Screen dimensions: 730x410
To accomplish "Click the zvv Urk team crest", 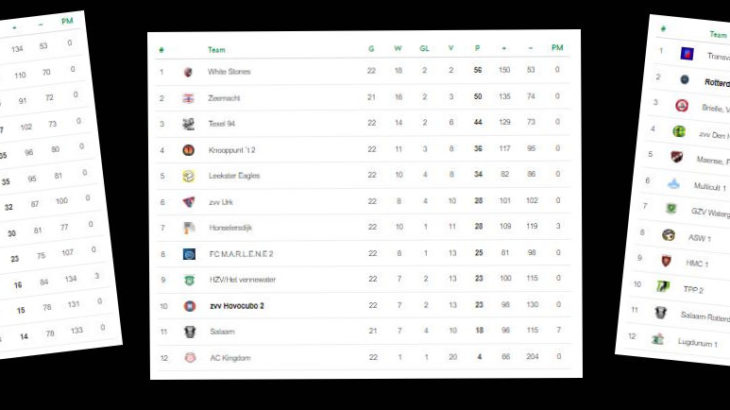I will pyautogui.click(x=189, y=202).
